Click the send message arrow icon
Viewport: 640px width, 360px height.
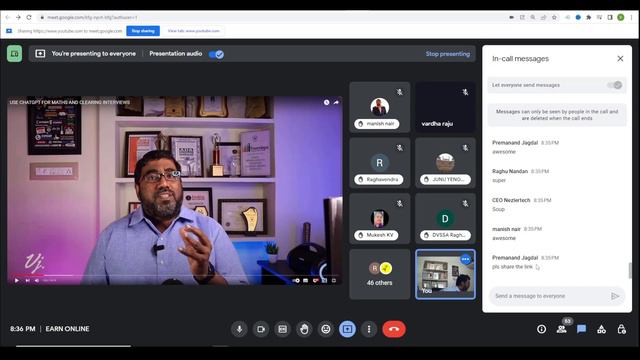coord(615,296)
